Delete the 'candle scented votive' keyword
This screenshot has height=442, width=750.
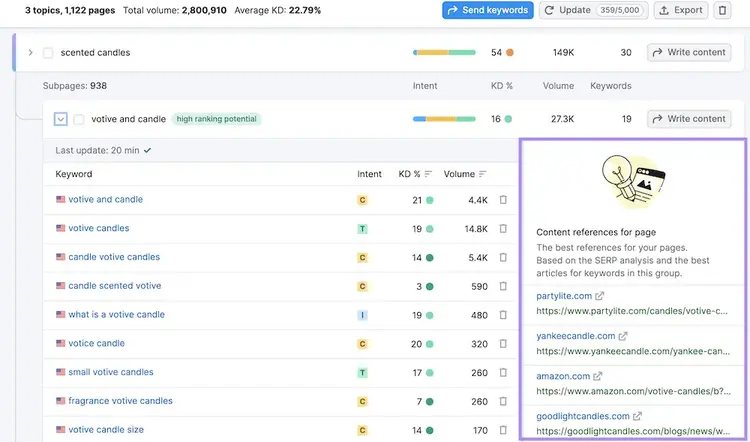click(x=503, y=286)
